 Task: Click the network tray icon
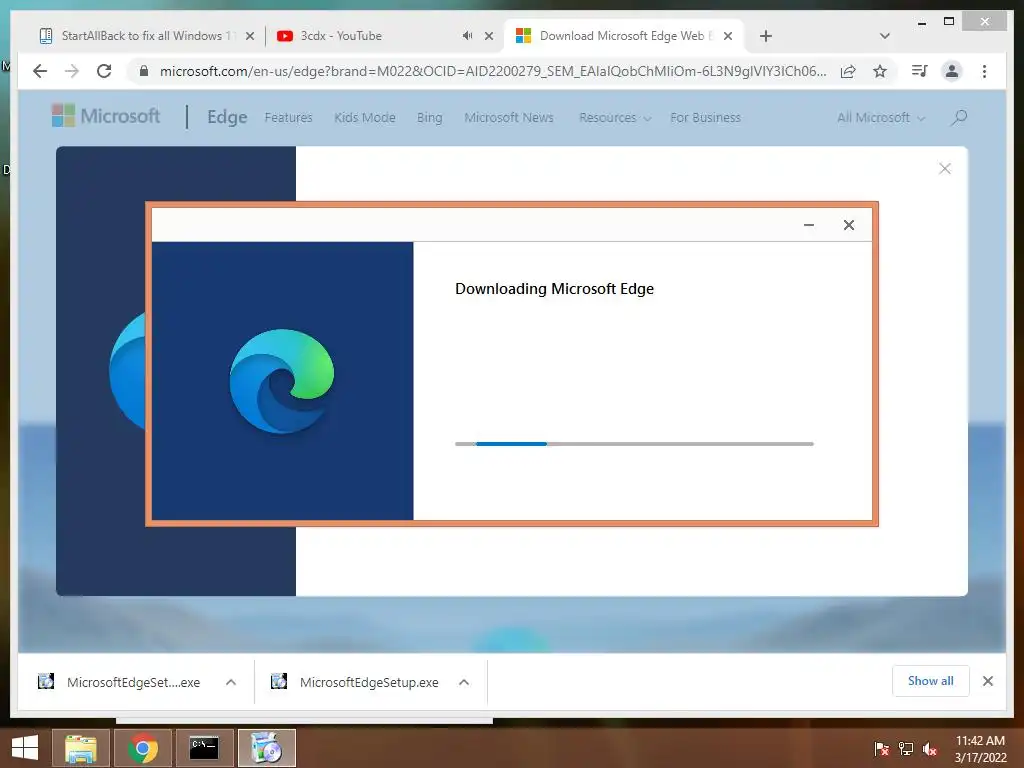(x=906, y=749)
